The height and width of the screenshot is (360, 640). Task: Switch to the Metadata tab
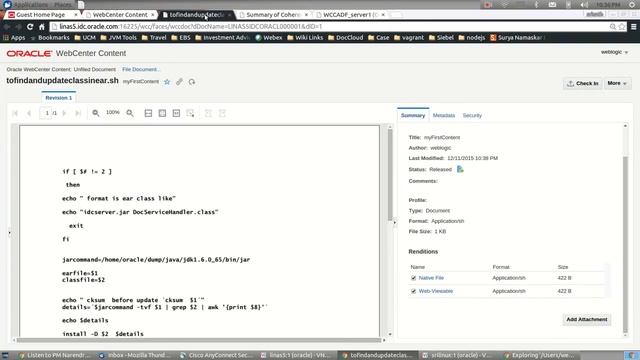tap(444, 116)
